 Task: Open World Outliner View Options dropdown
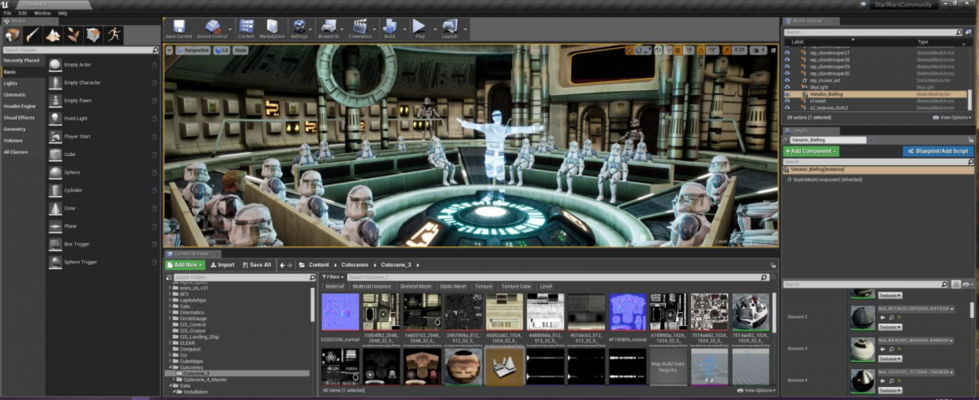(x=952, y=117)
